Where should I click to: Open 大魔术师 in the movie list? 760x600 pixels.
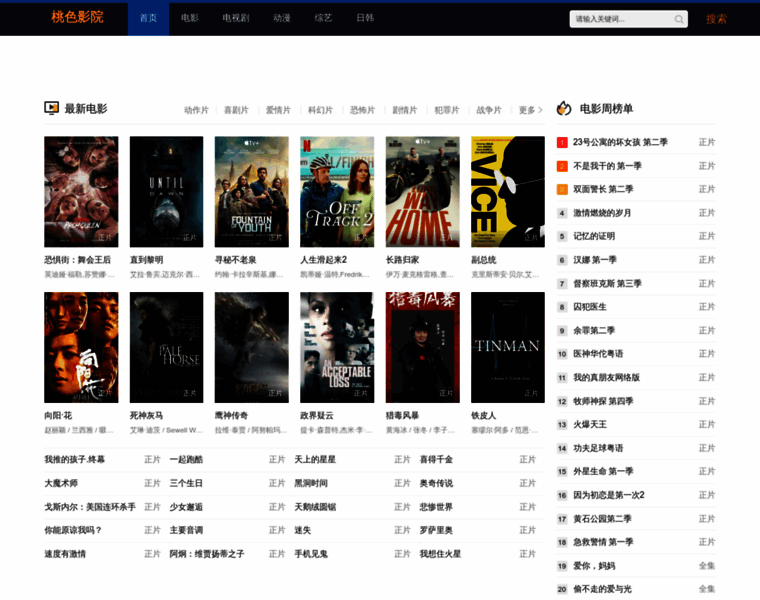click(61, 483)
